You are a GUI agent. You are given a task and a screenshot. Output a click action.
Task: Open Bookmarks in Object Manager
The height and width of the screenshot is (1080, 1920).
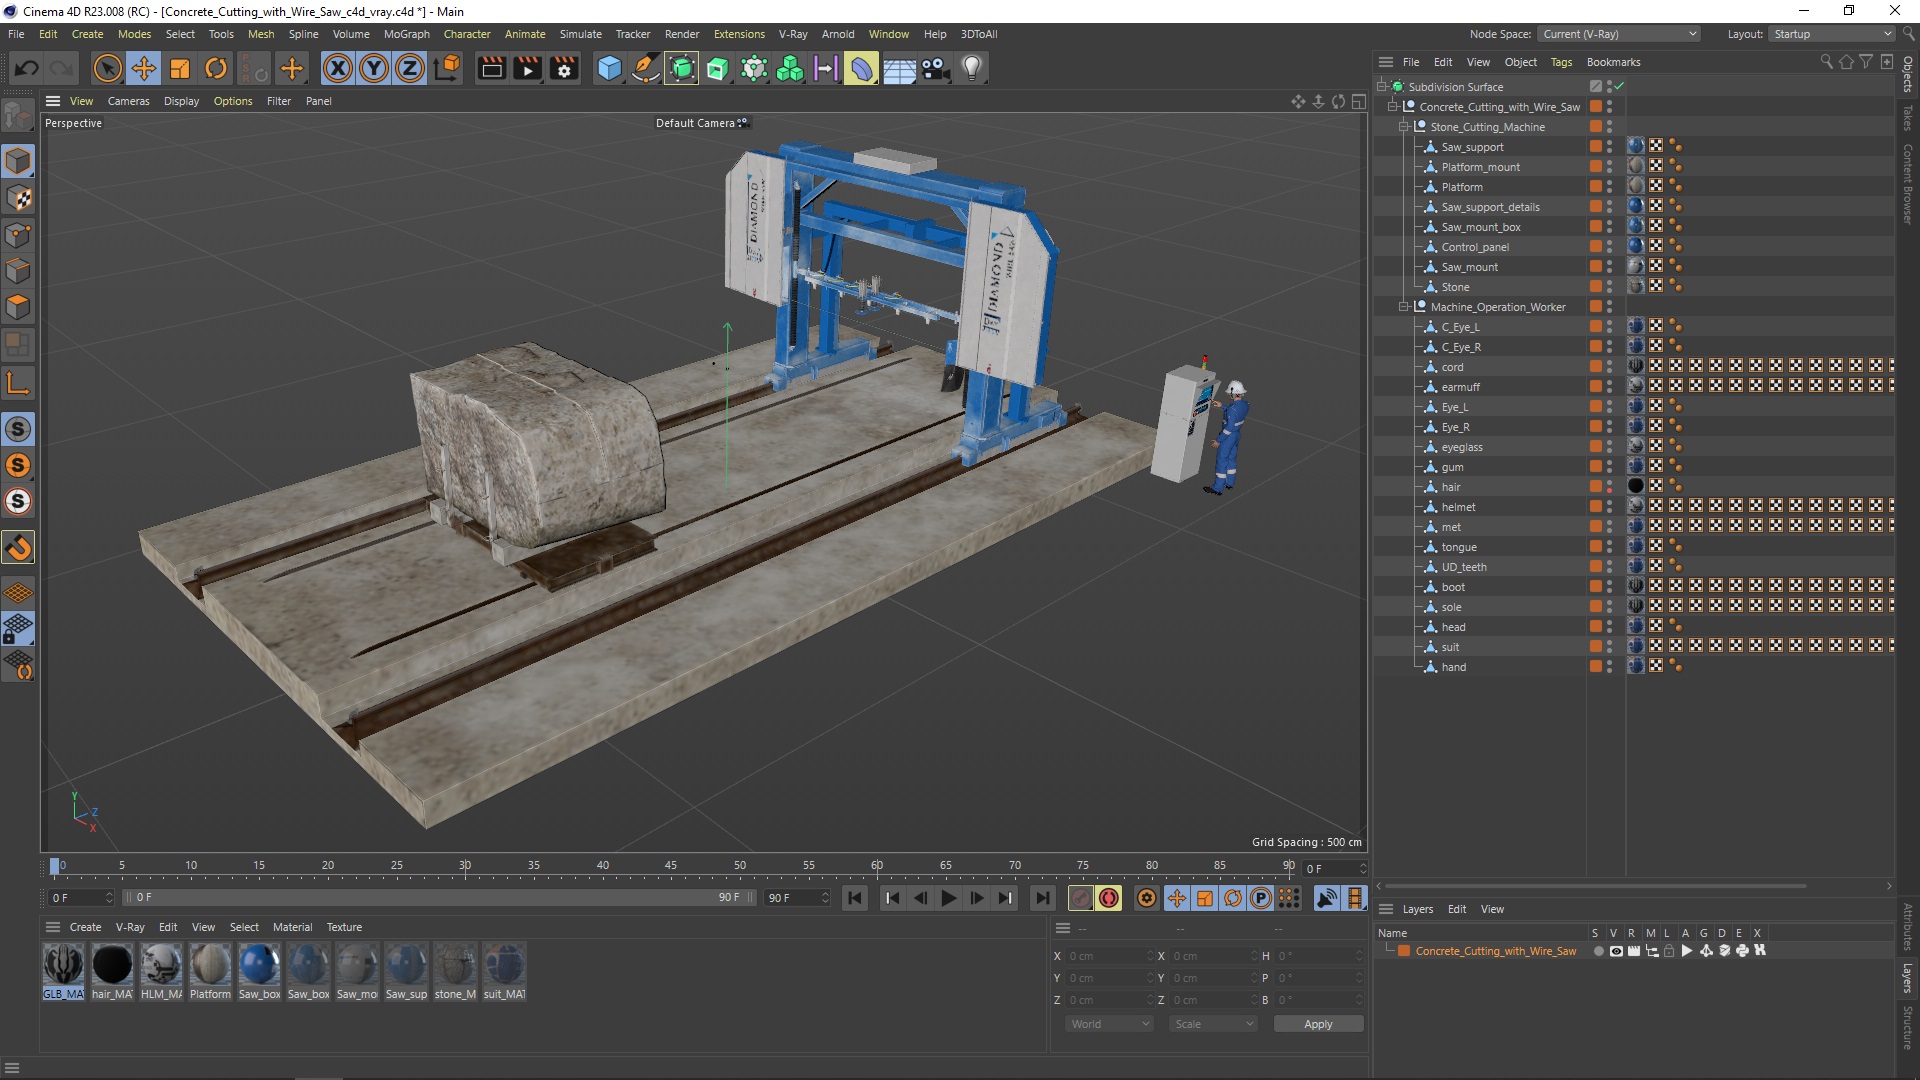(x=1613, y=62)
